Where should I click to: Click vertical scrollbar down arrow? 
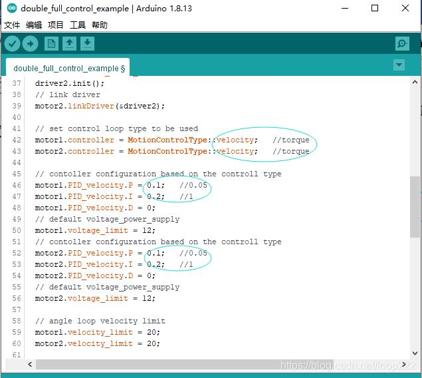pos(415,353)
